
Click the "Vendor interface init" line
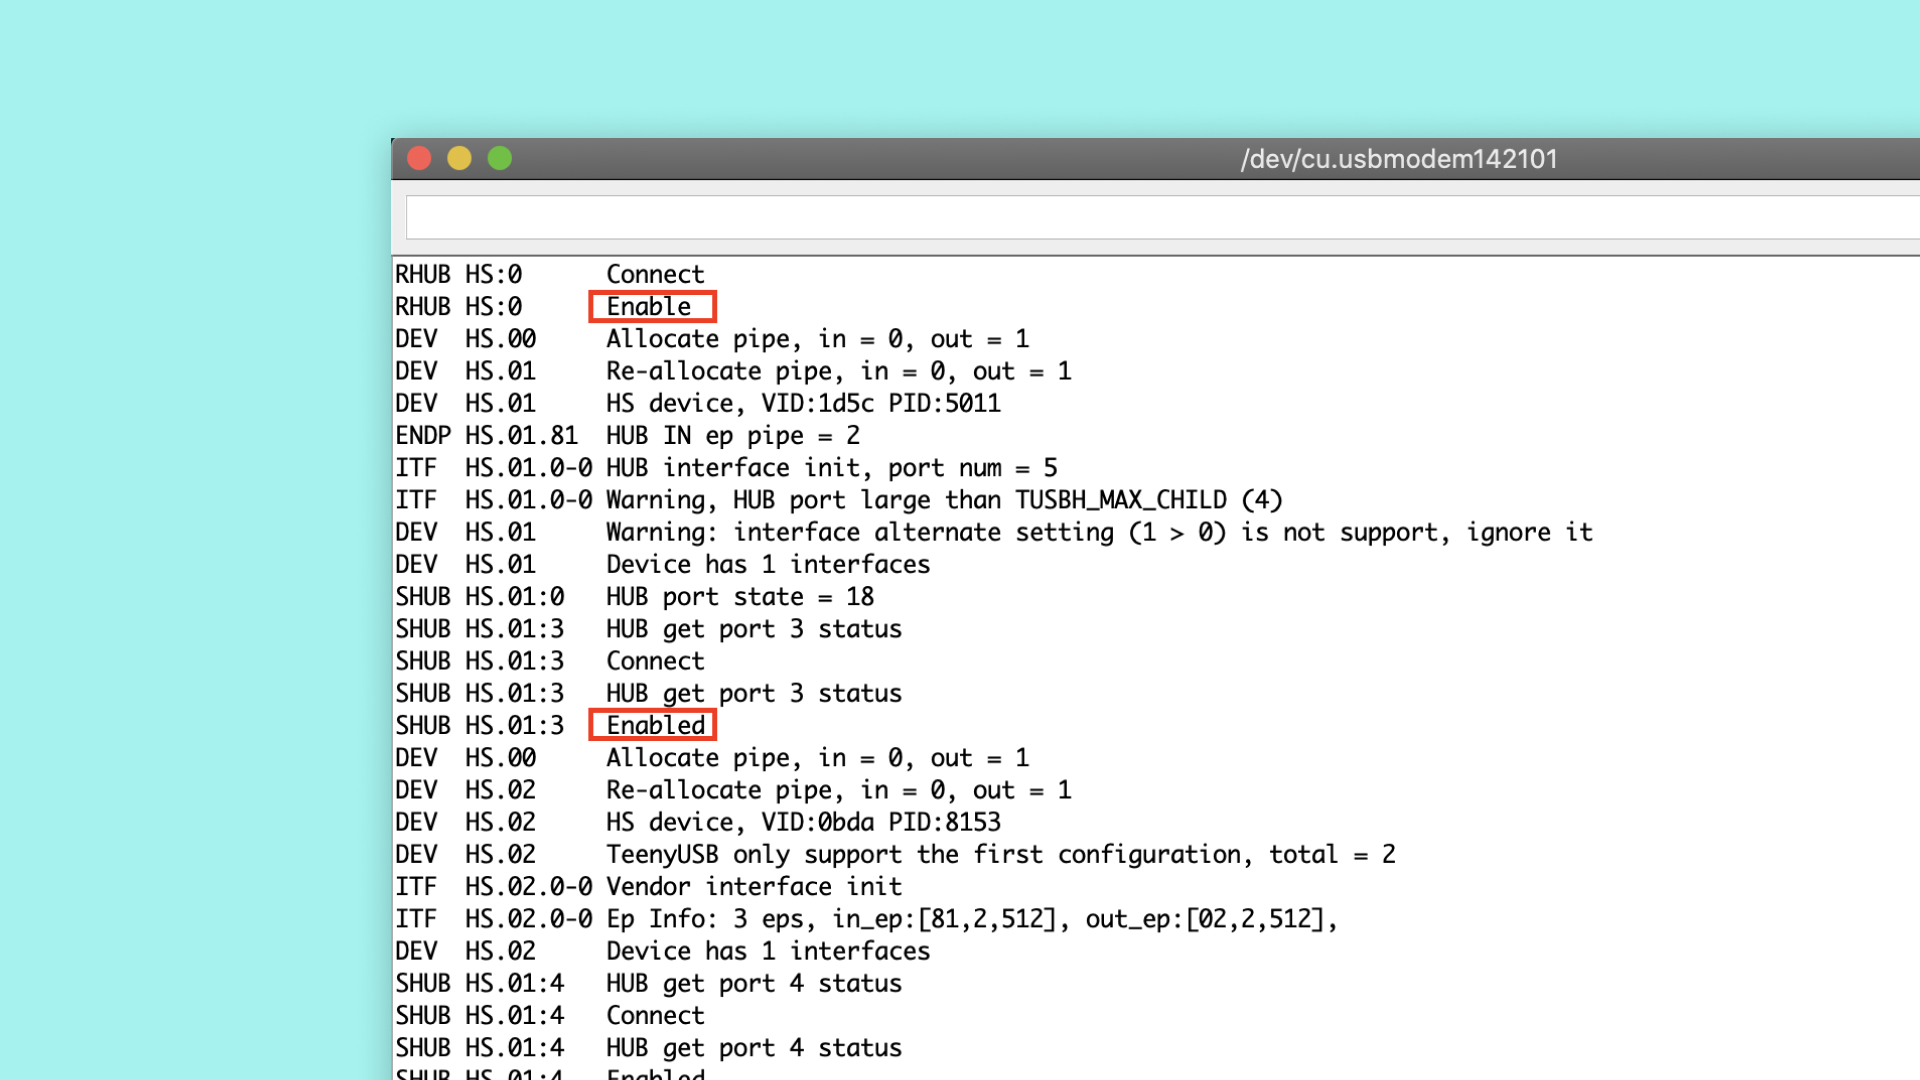pos(753,886)
